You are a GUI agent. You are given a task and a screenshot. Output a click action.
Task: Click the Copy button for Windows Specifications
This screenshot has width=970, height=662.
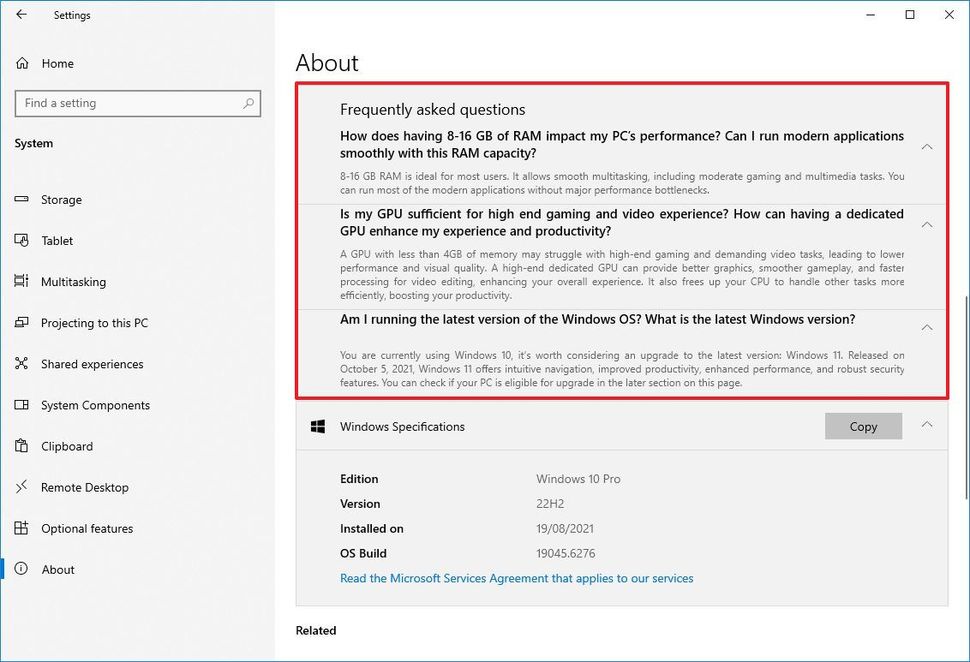(863, 425)
